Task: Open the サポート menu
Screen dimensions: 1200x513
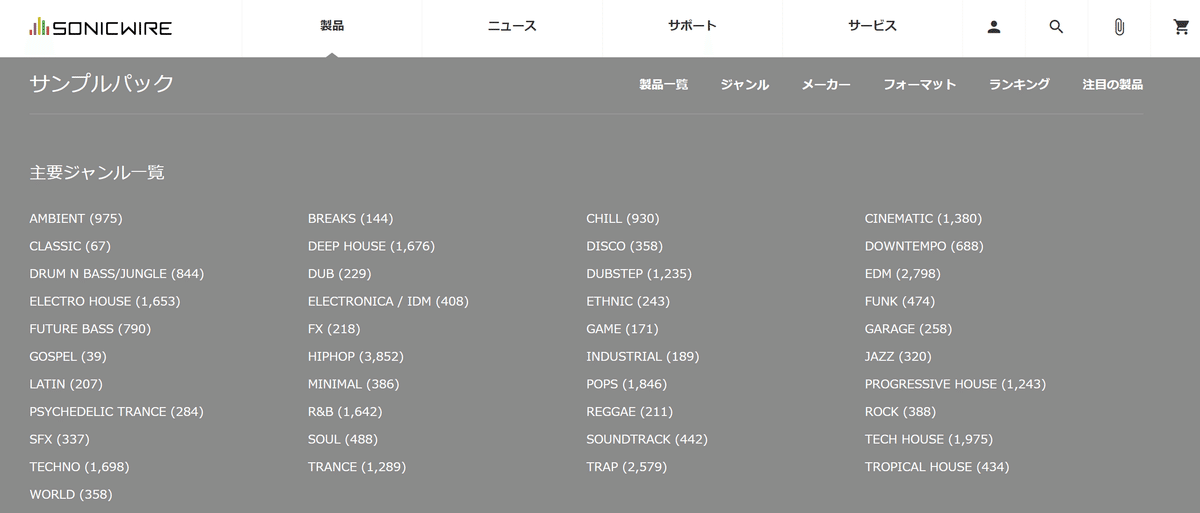Action: (x=692, y=26)
